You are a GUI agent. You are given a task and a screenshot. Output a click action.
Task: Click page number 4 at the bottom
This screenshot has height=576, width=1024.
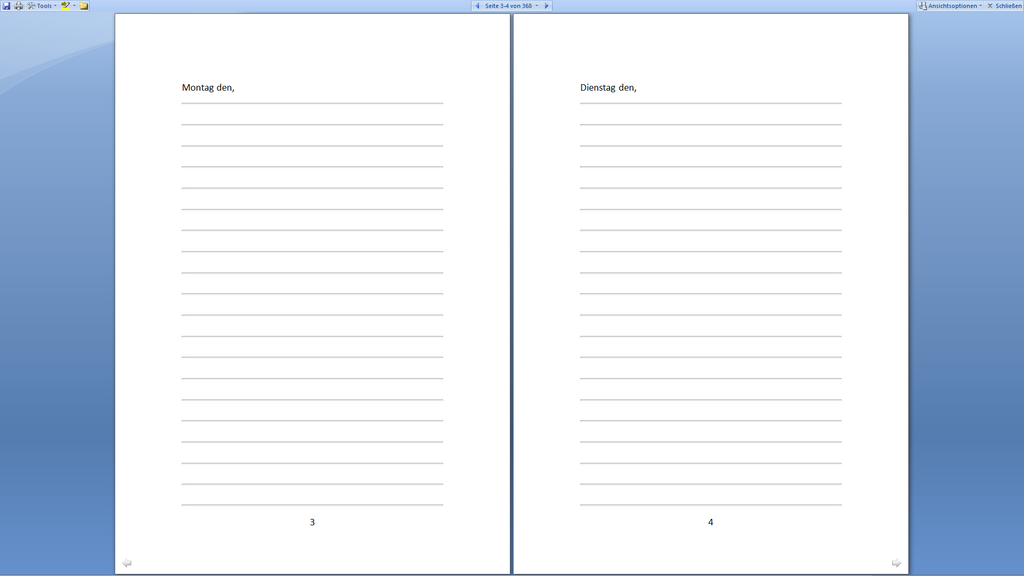point(711,522)
